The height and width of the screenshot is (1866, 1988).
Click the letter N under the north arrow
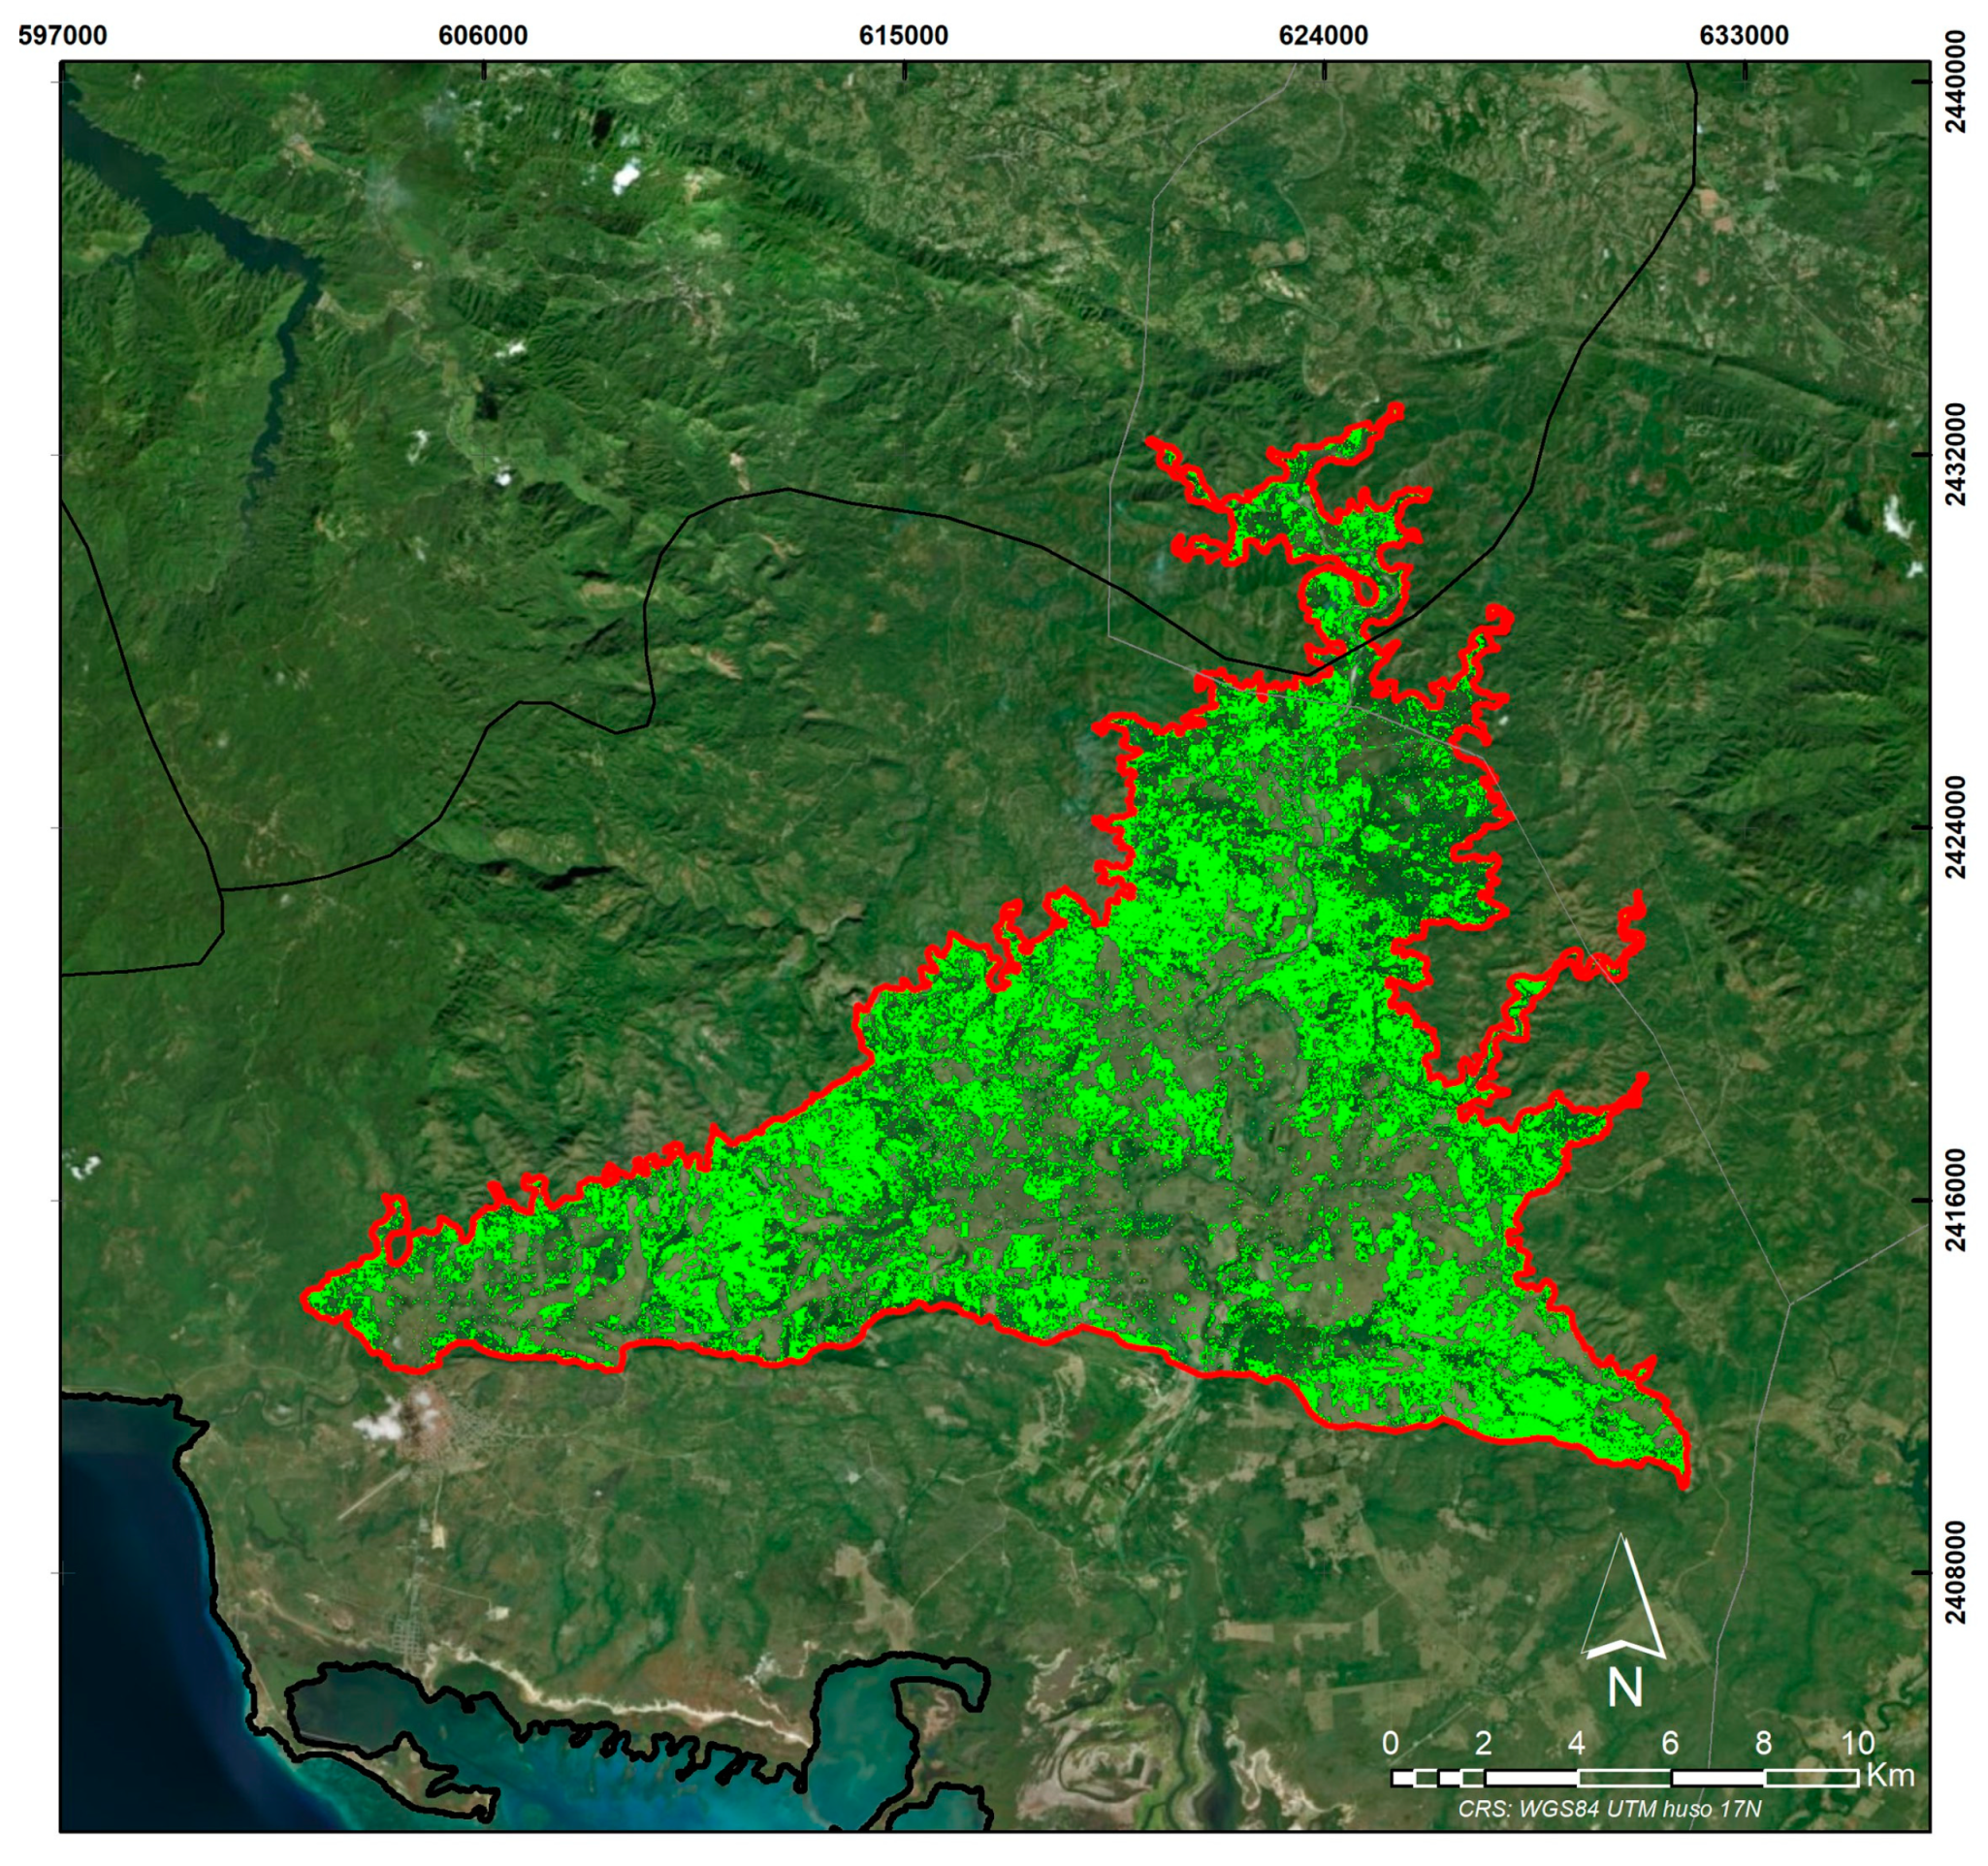(x=1625, y=1688)
